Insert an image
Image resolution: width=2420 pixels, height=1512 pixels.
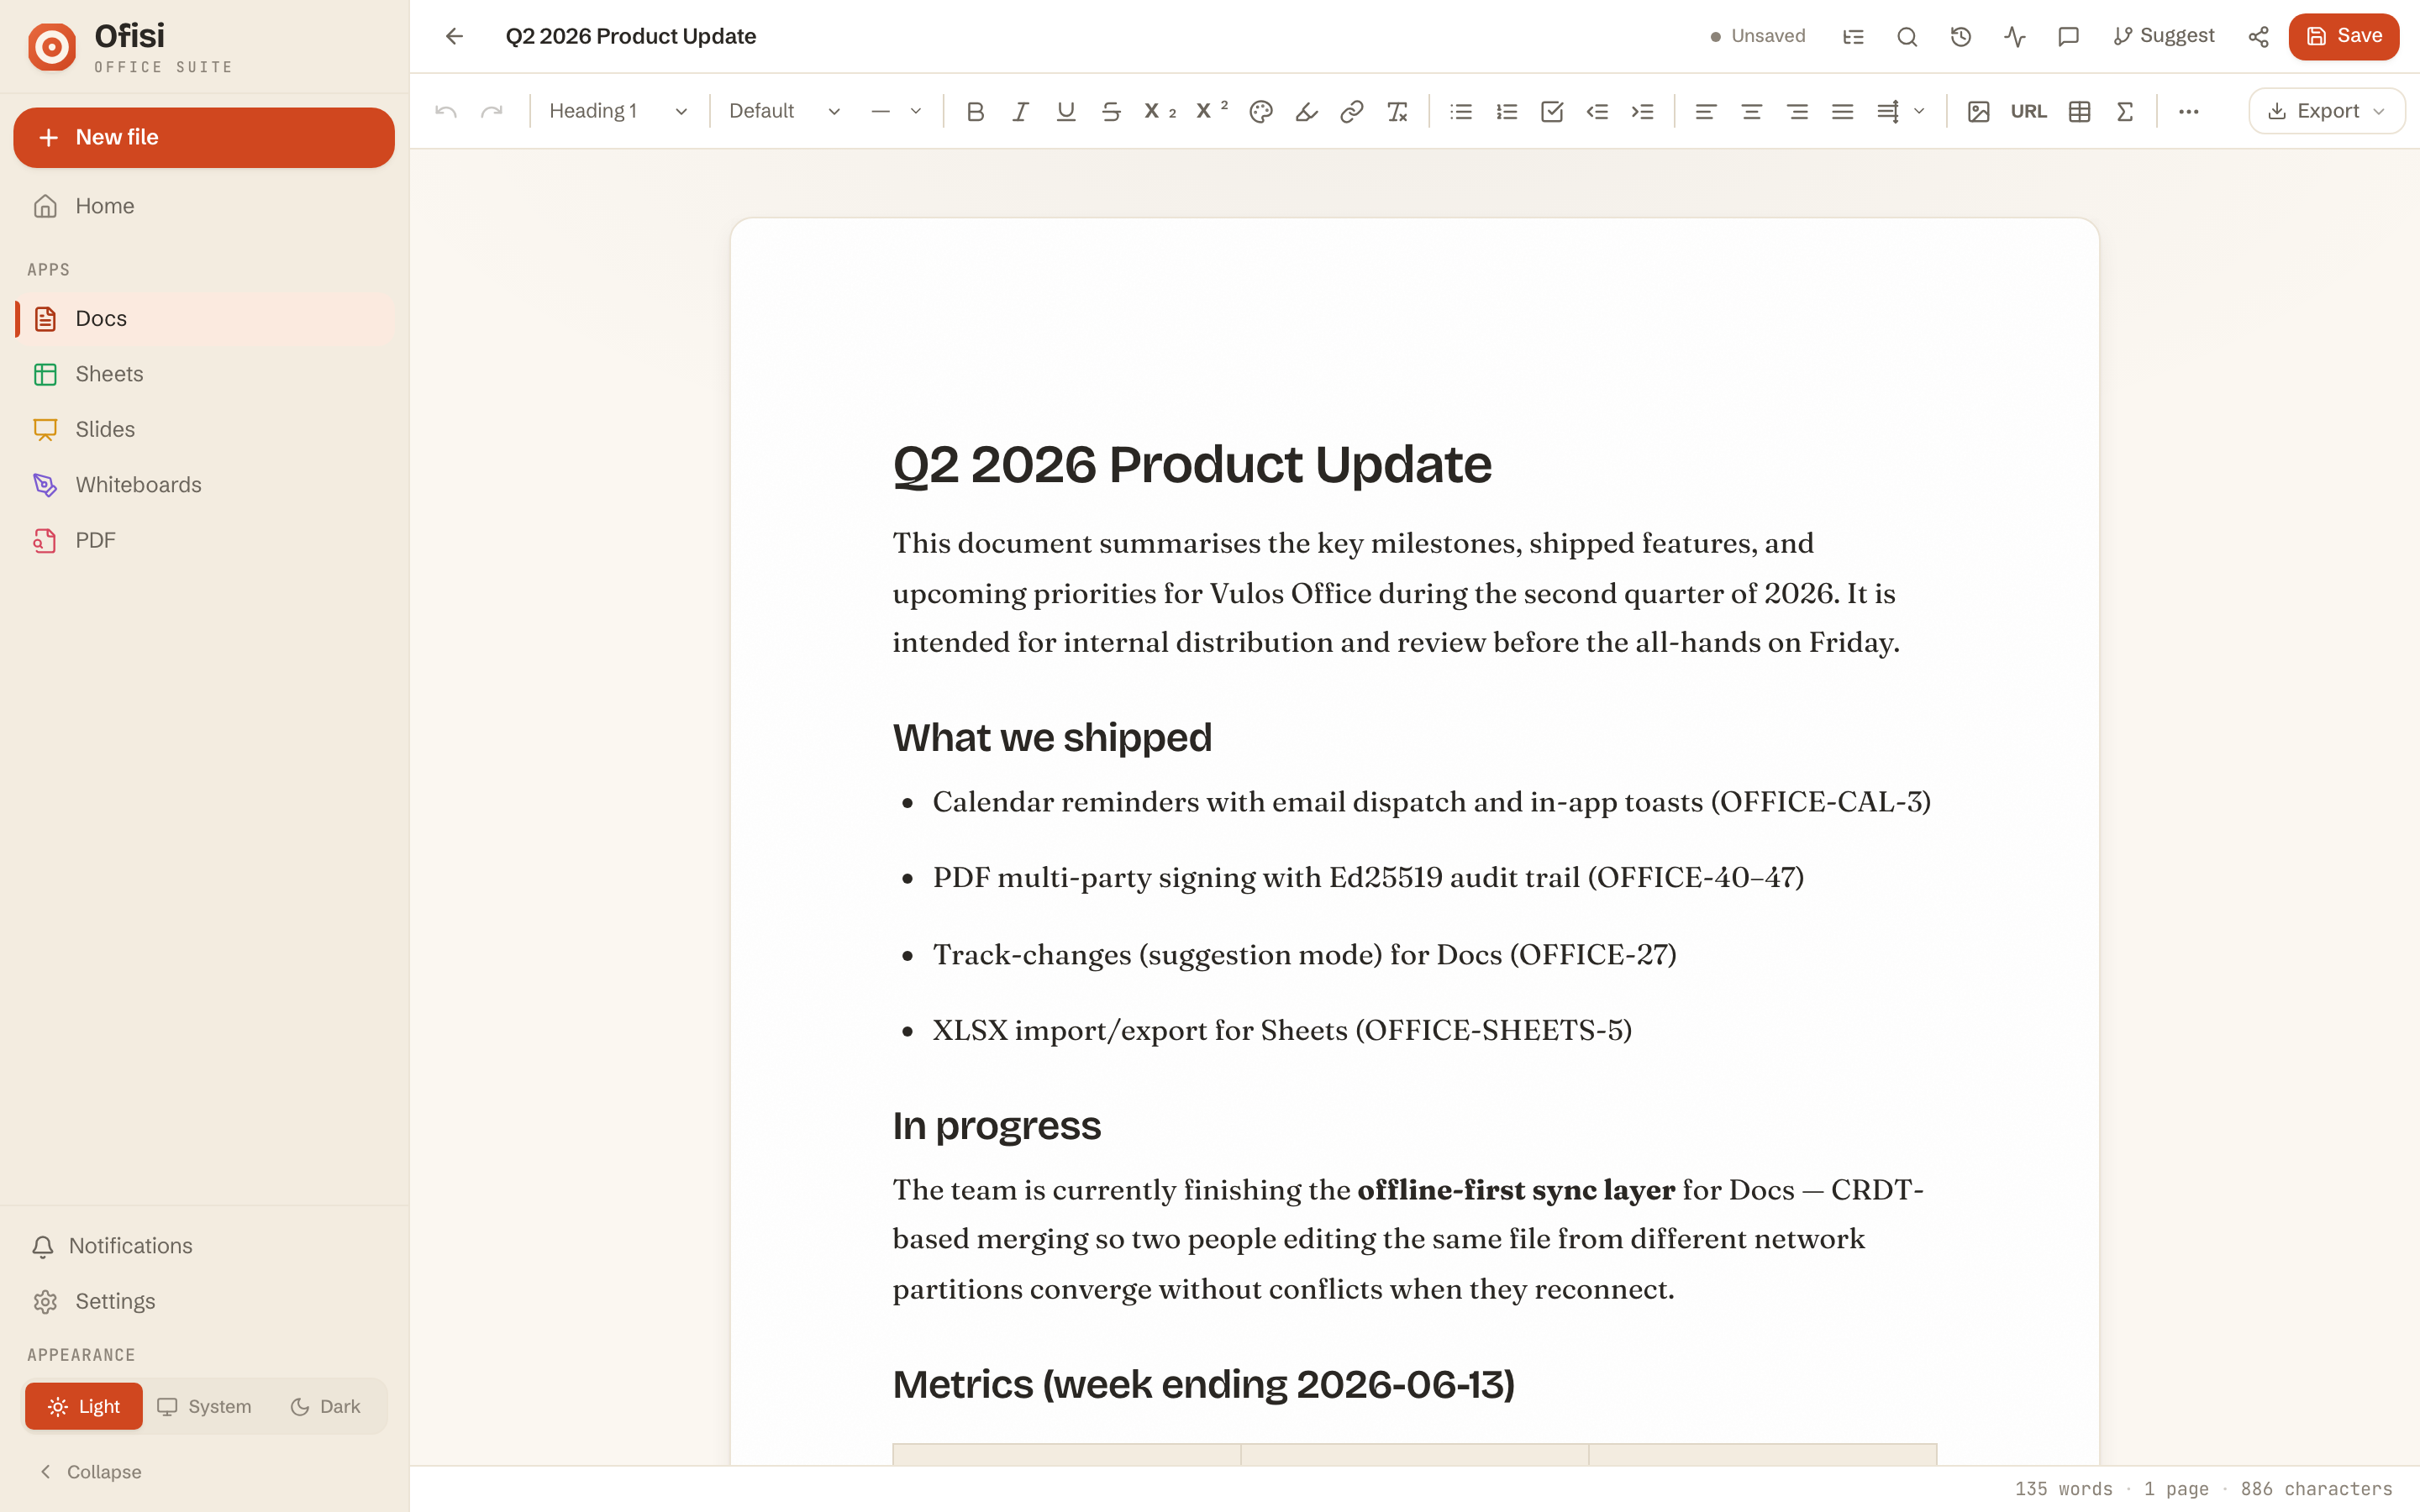click(x=1978, y=111)
